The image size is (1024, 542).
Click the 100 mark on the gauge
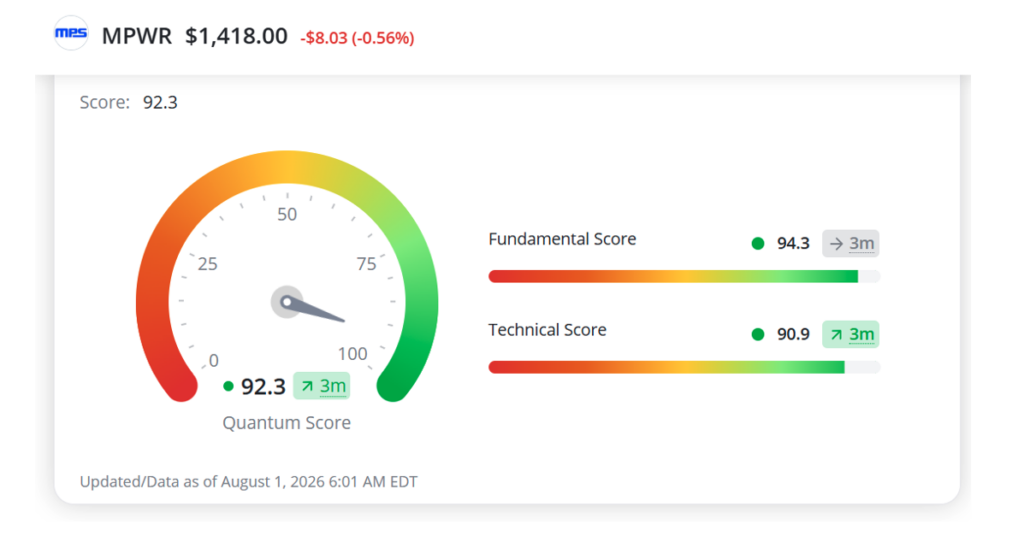(353, 353)
